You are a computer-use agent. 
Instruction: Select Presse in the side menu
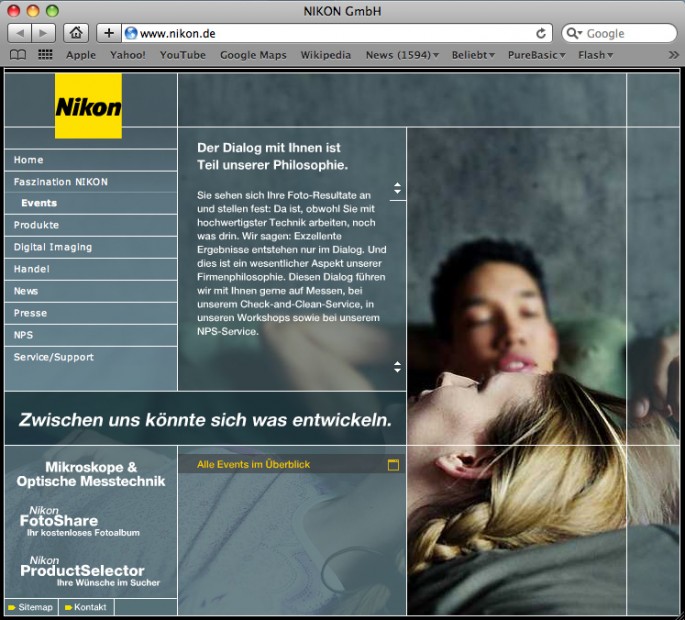pyautogui.click(x=91, y=313)
